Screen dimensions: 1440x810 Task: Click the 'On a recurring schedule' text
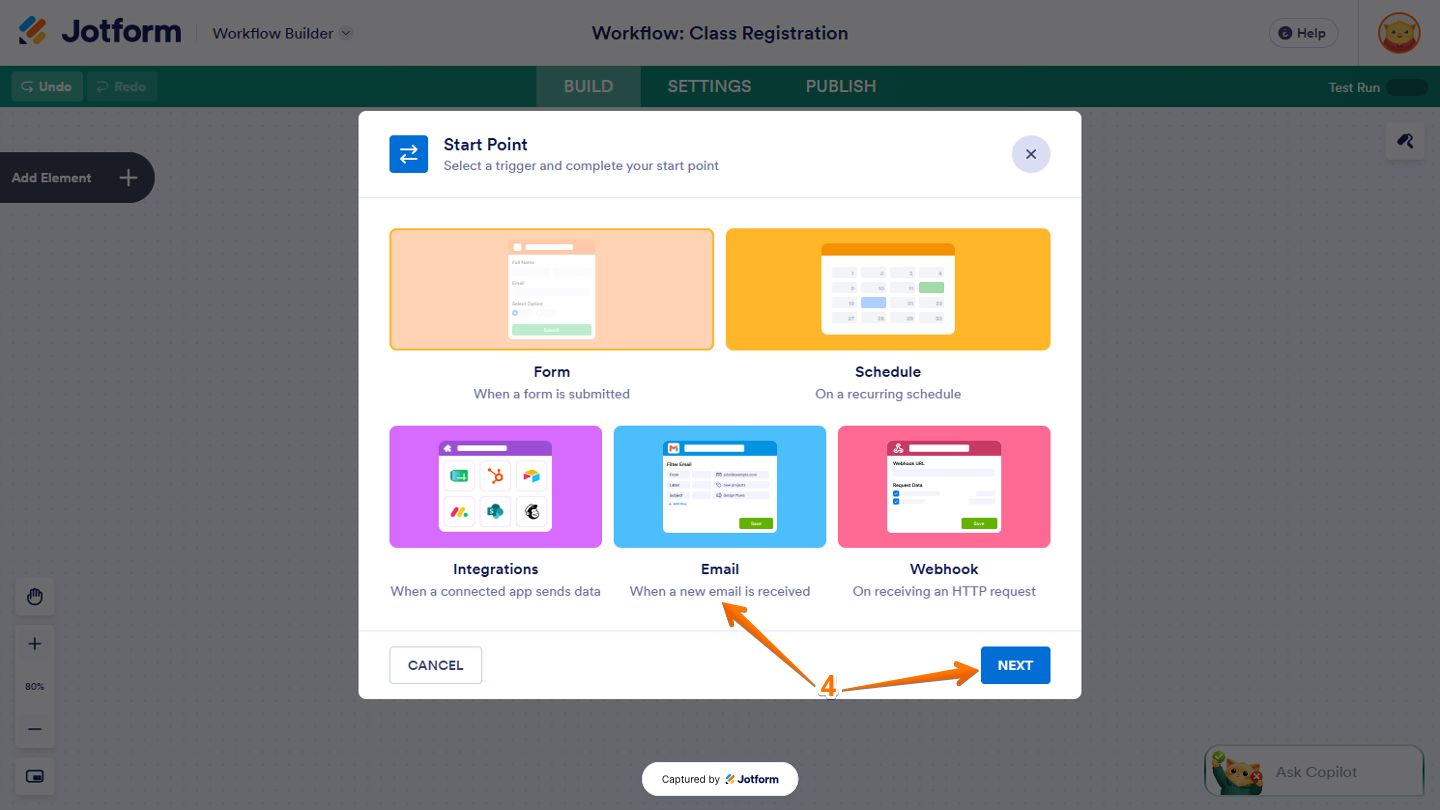pos(888,394)
